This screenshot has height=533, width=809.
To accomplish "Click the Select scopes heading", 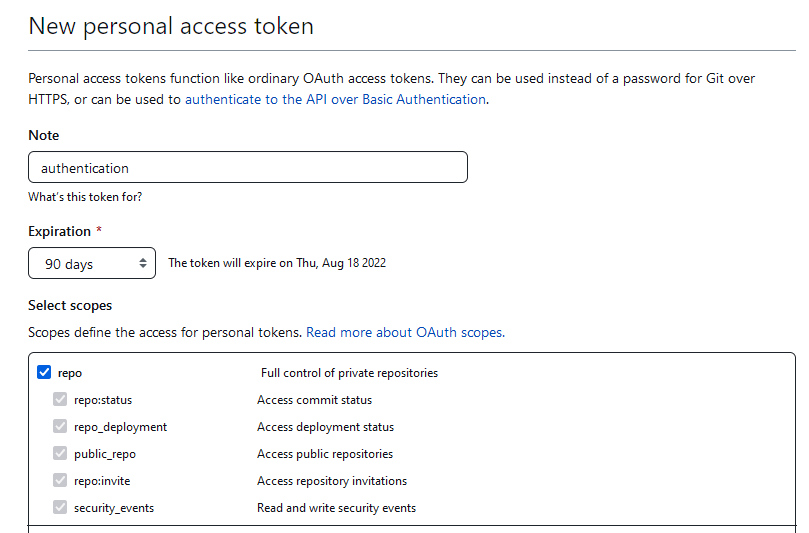I will [x=70, y=305].
